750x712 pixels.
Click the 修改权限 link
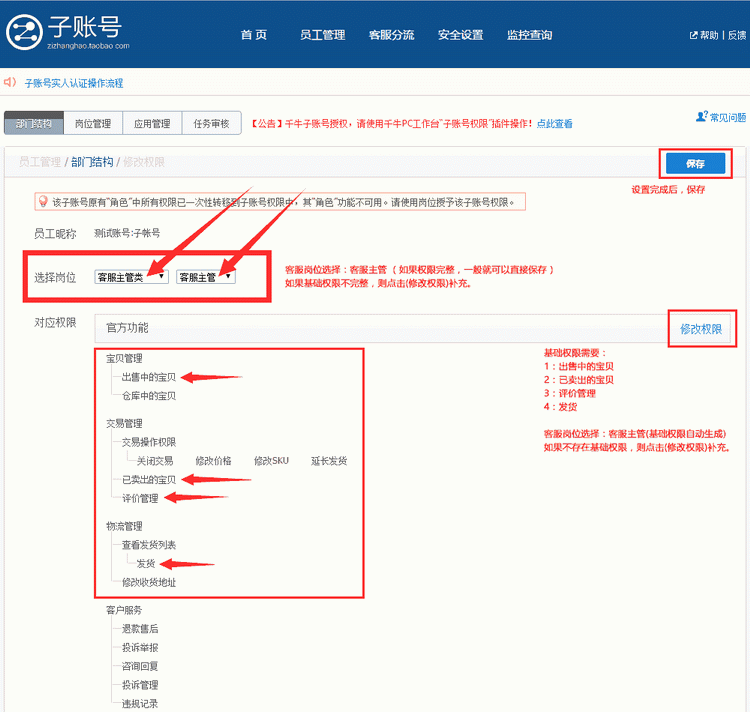tap(701, 329)
